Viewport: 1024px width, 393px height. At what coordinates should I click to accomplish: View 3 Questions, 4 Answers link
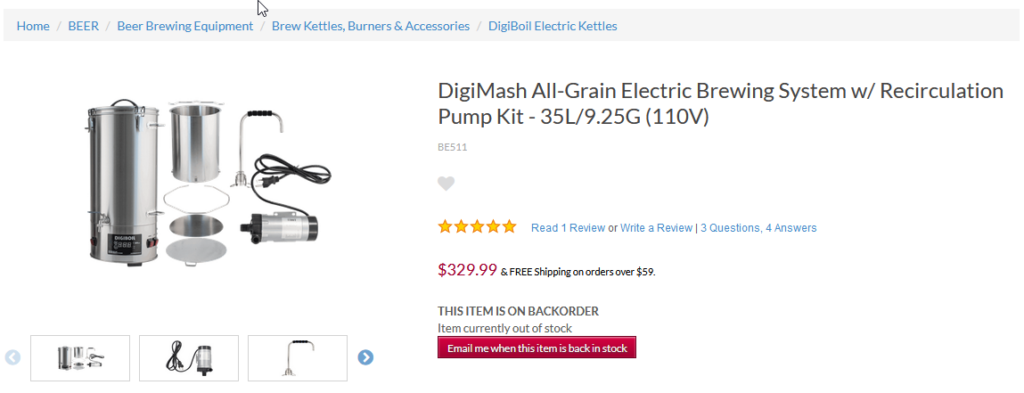758,228
